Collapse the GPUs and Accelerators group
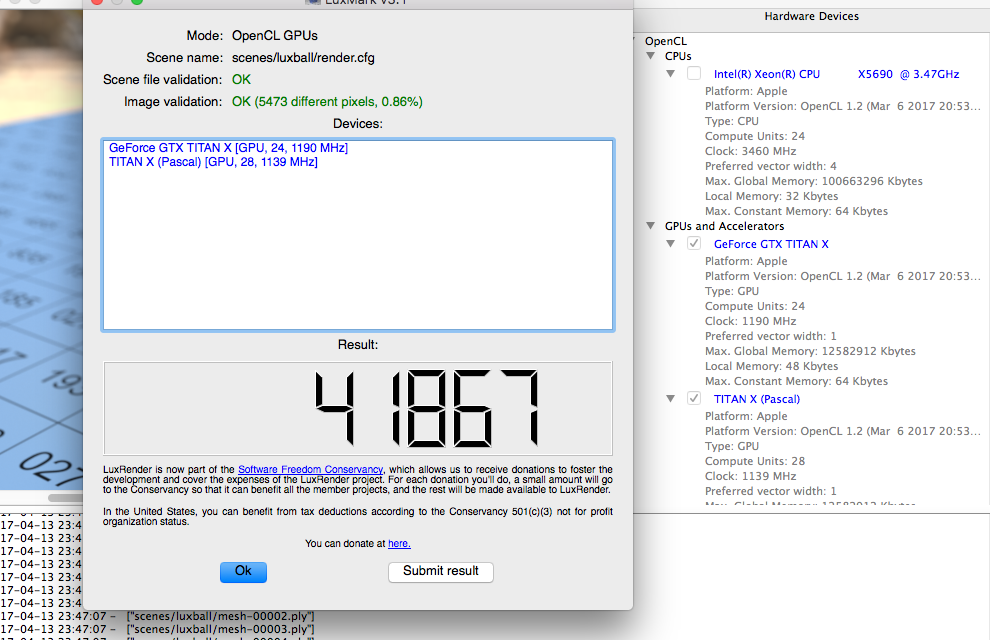Viewport: 990px width, 640px height. point(651,226)
